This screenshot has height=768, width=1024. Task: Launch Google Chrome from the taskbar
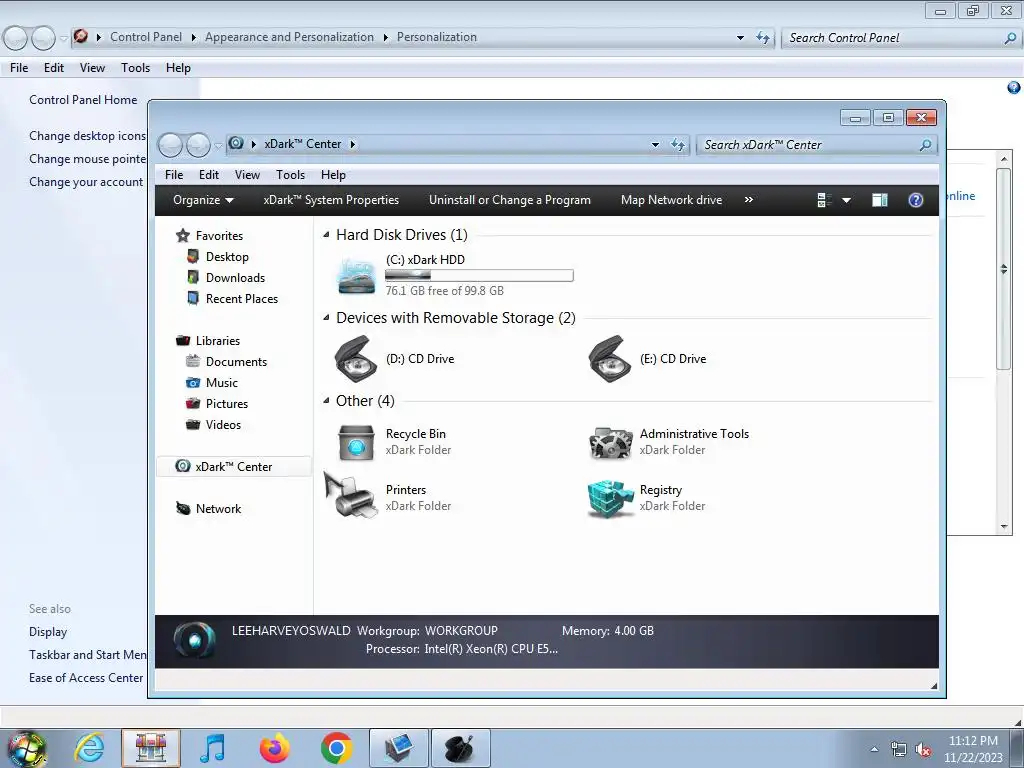click(x=336, y=748)
